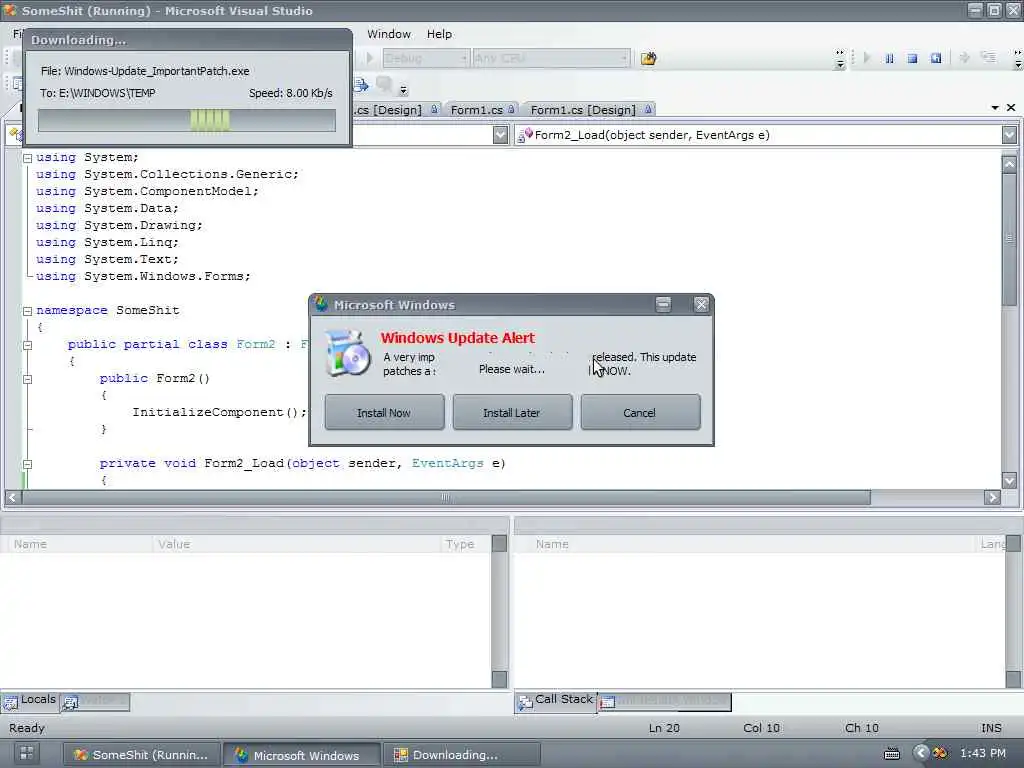Image resolution: width=1024 pixels, height=768 pixels.
Task: Choose Install Later in update alert
Action: [x=512, y=412]
